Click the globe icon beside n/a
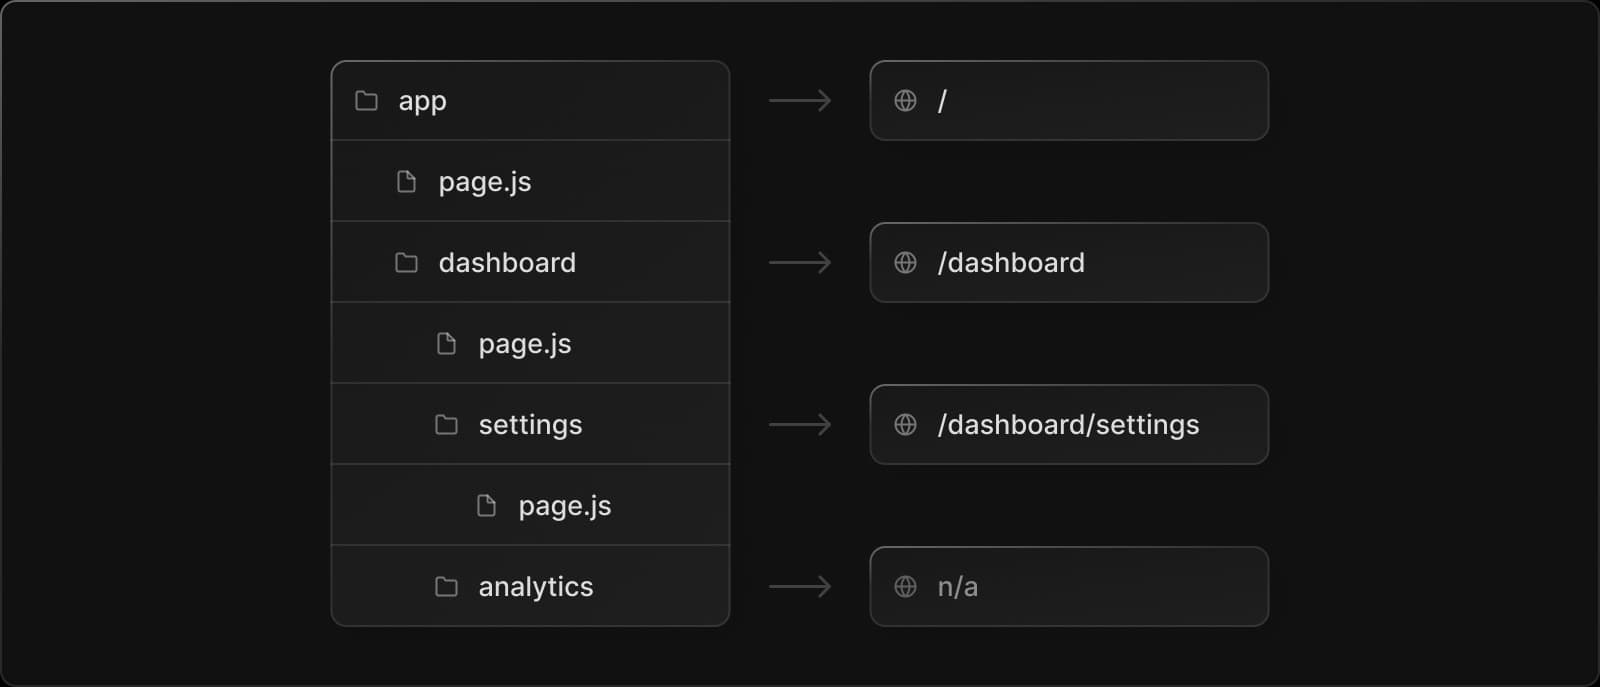 pyautogui.click(x=905, y=587)
